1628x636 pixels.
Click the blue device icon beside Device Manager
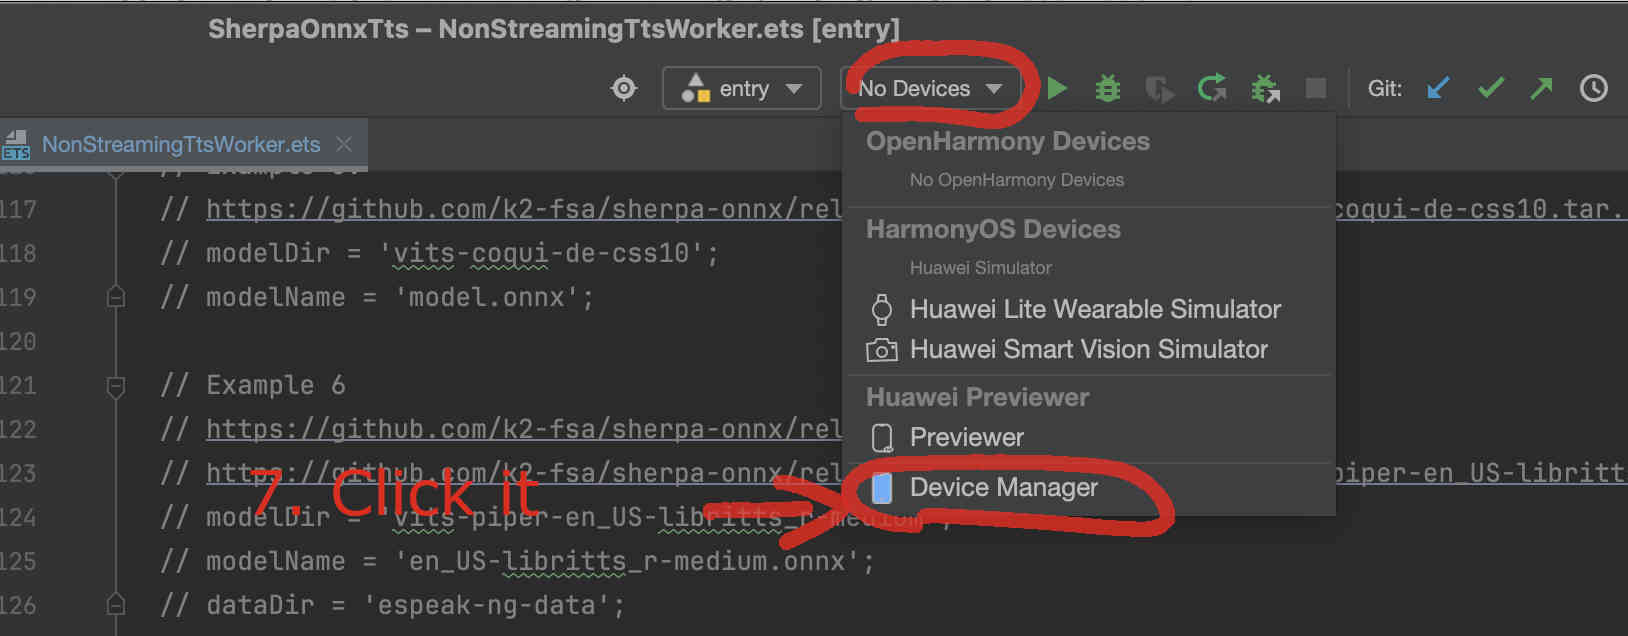[x=882, y=487]
